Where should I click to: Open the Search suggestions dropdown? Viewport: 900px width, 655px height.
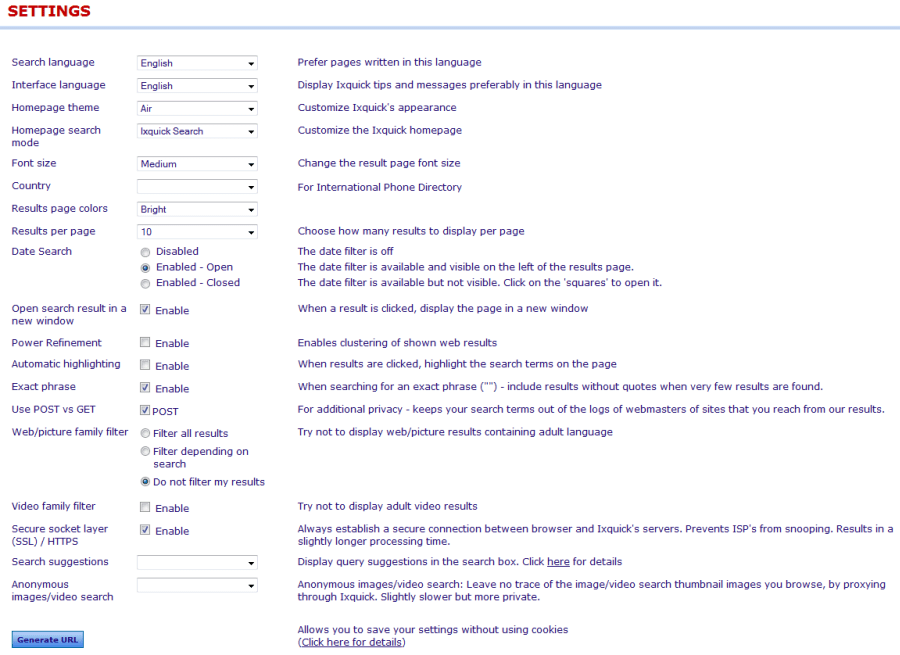(x=197, y=563)
